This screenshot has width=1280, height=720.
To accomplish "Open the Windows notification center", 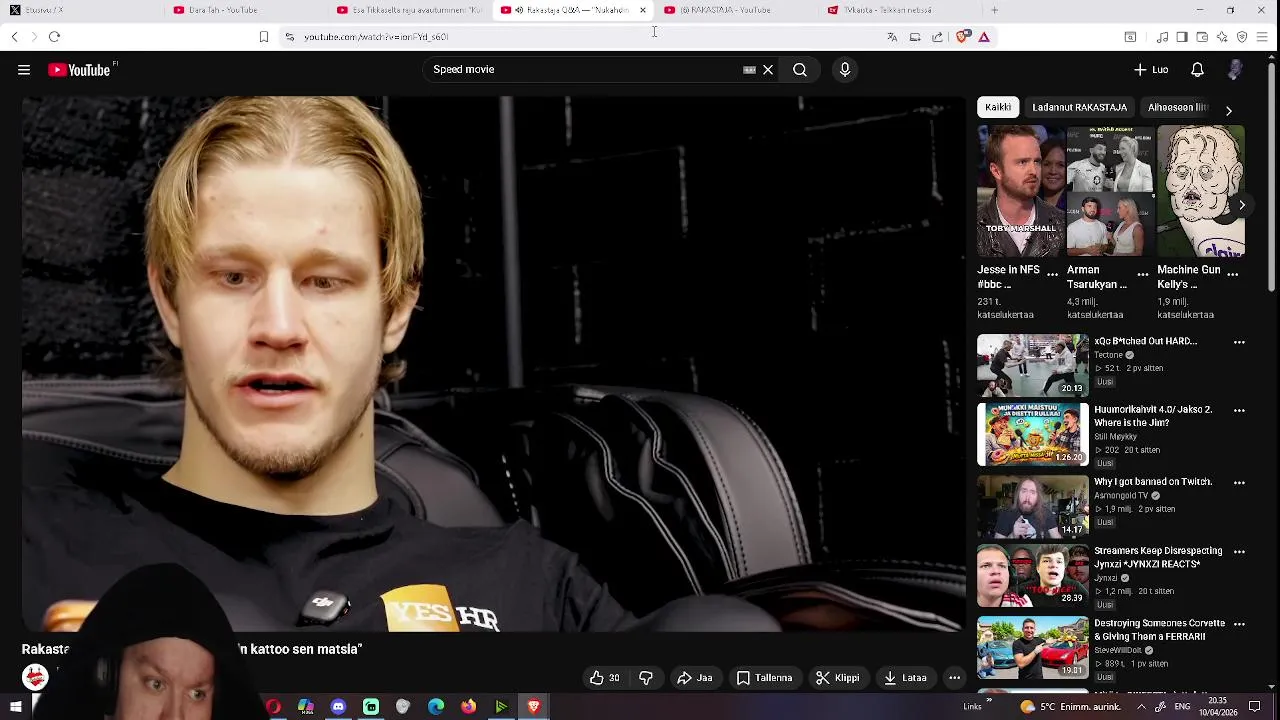I will [x=1254, y=707].
